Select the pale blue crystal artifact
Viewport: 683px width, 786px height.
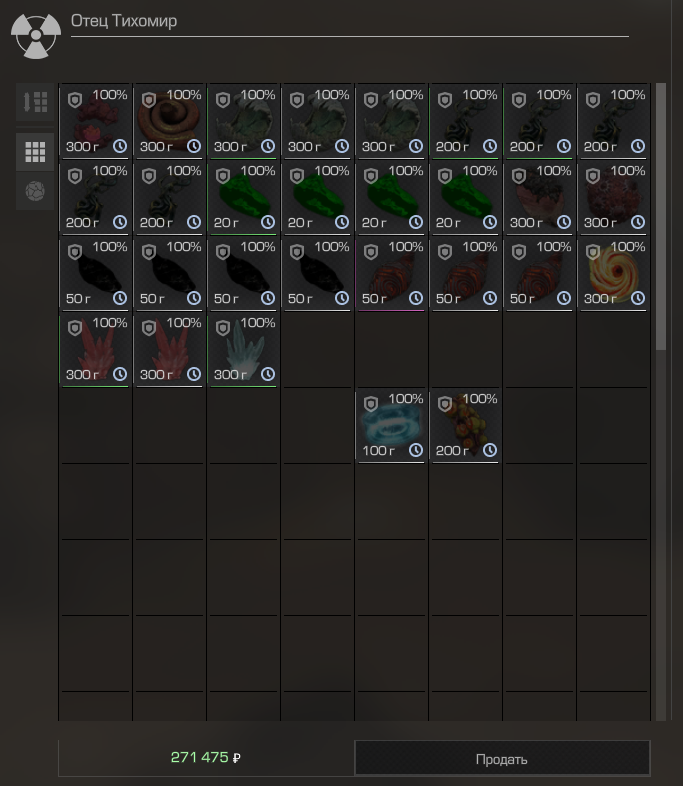pyautogui.click(x=244, y=349)
